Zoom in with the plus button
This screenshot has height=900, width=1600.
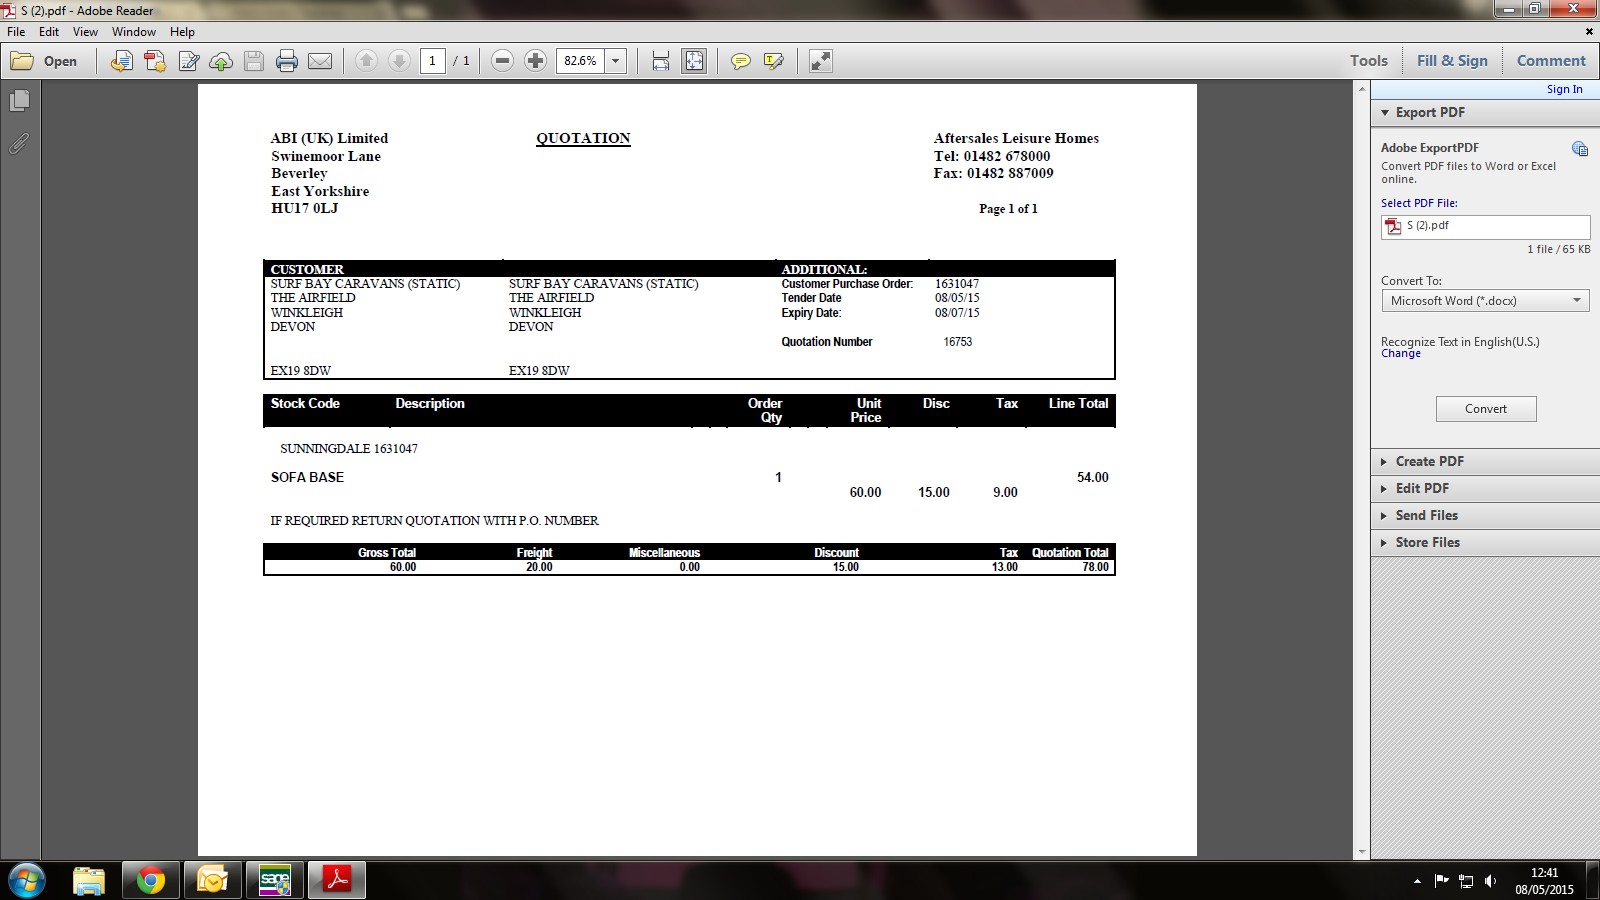(x=536, y=61)
